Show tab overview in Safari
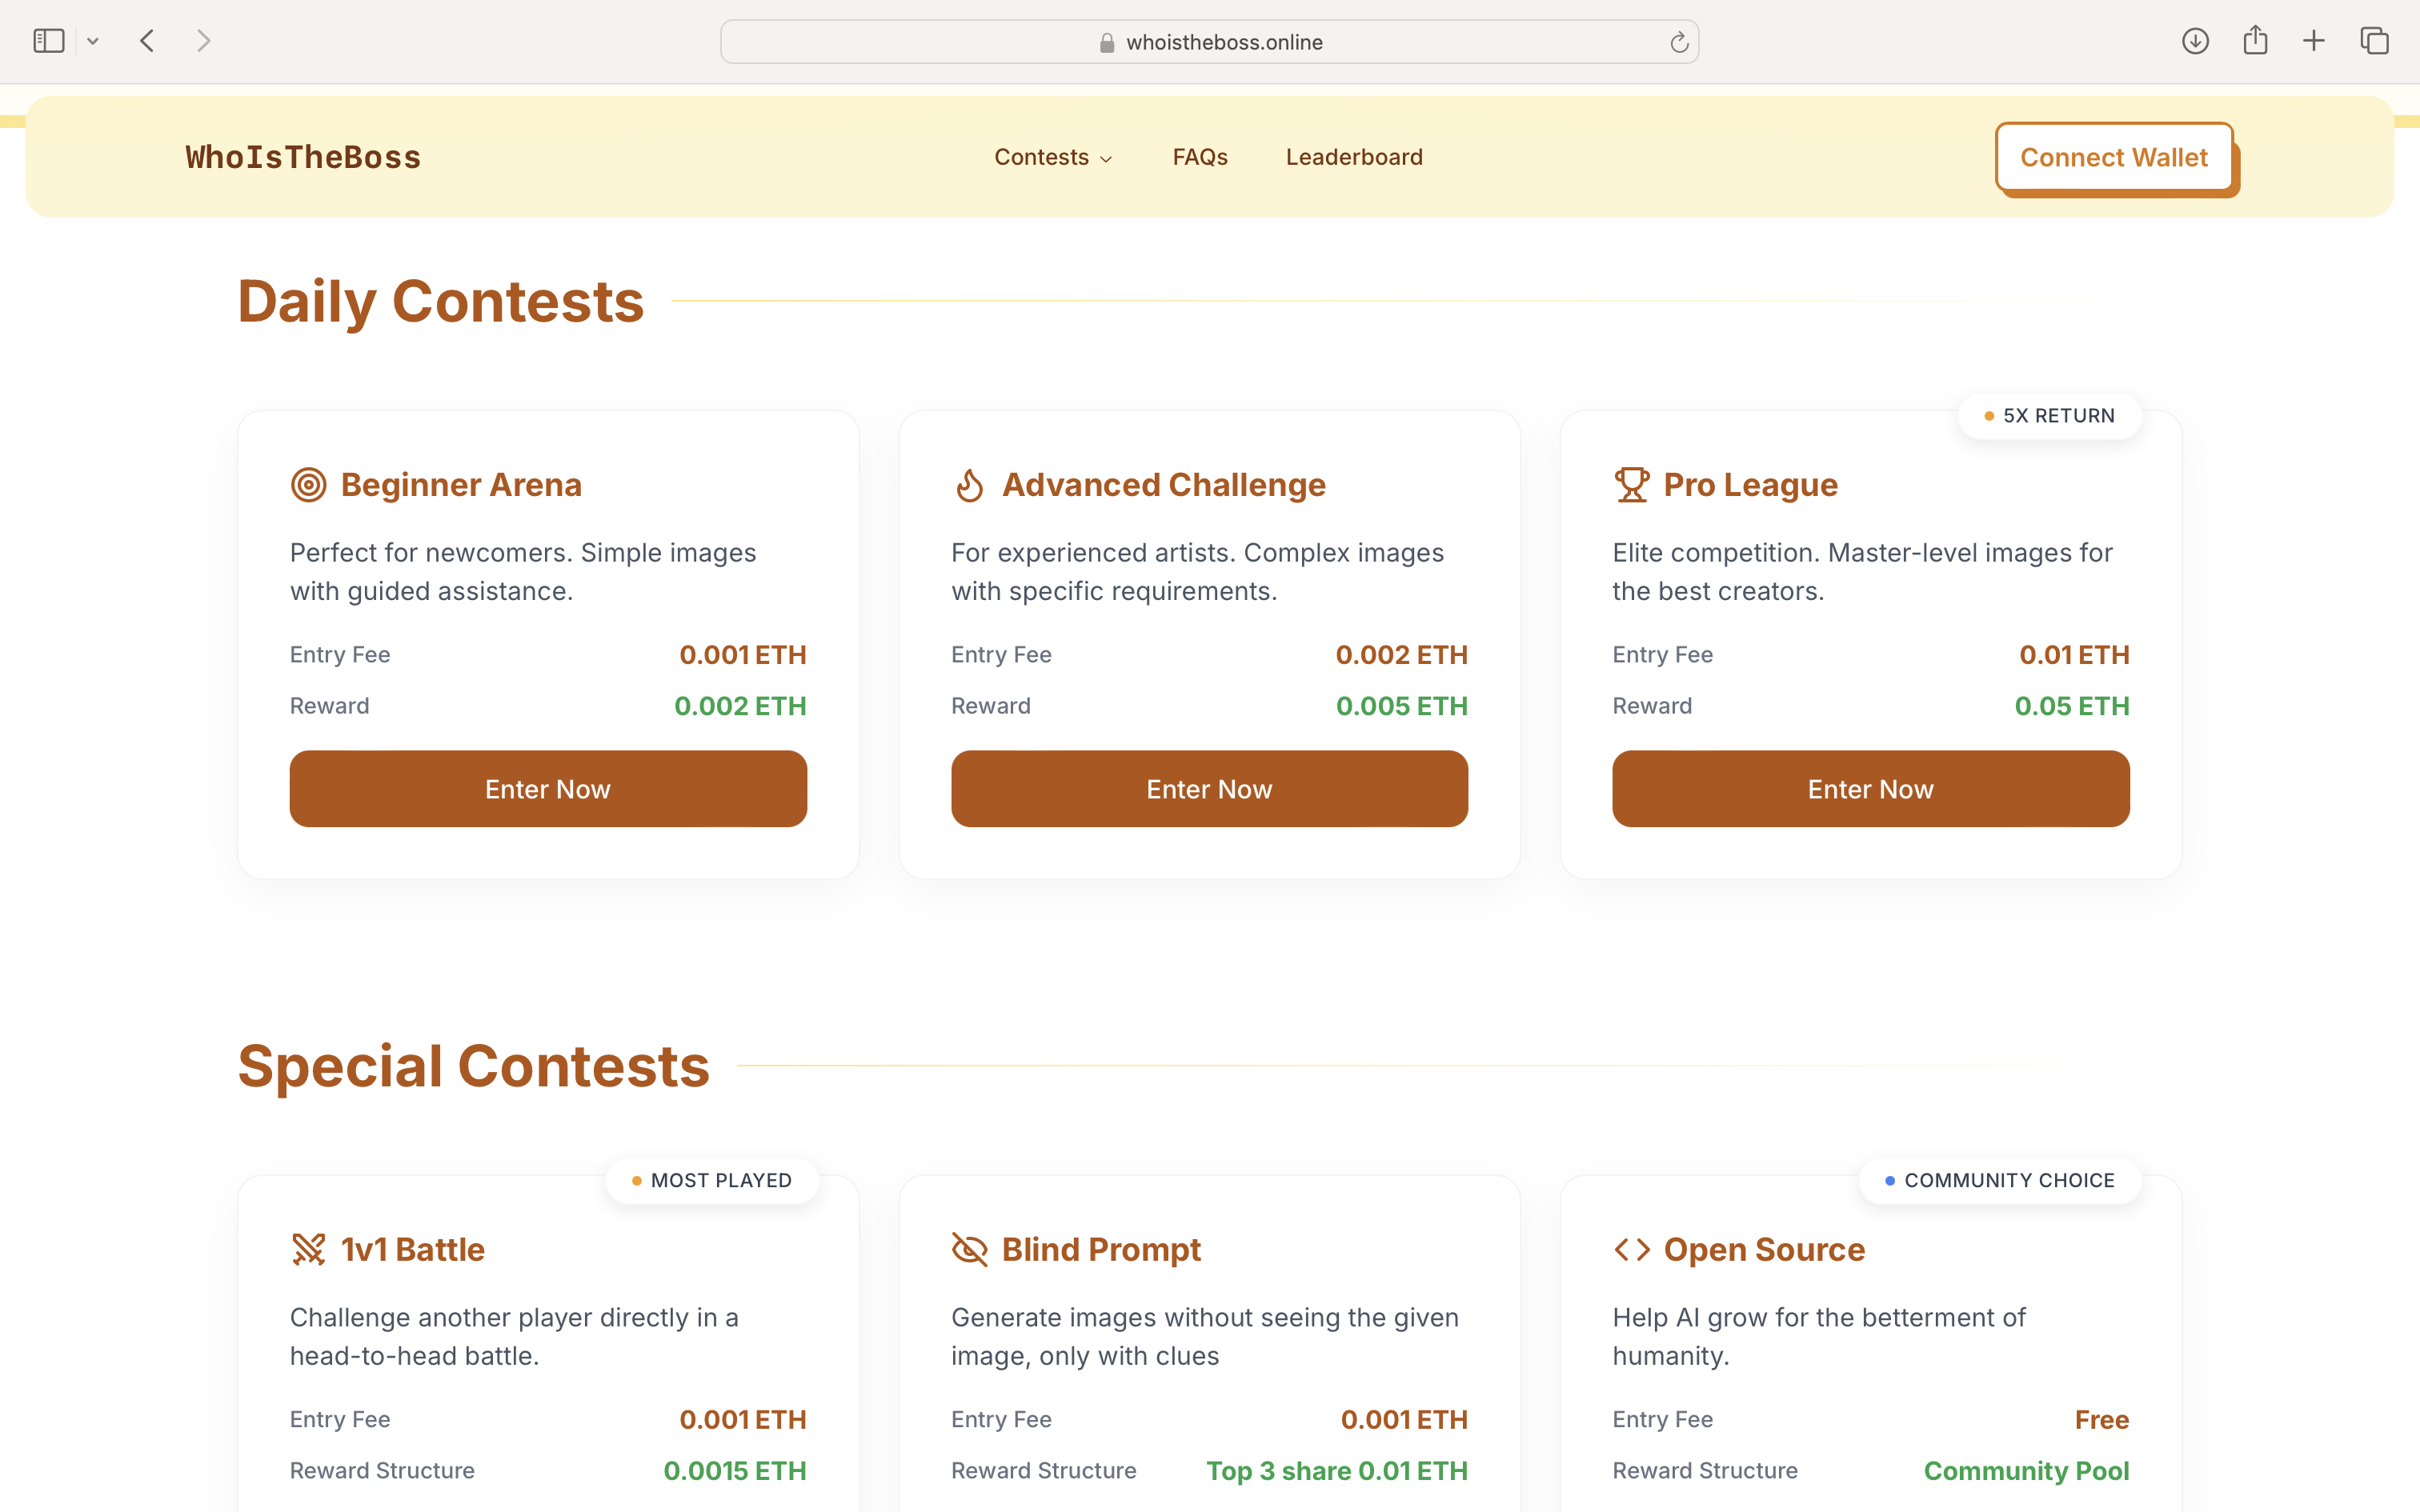The height and width of the screenshot is (1512, 2420). 2374,41
